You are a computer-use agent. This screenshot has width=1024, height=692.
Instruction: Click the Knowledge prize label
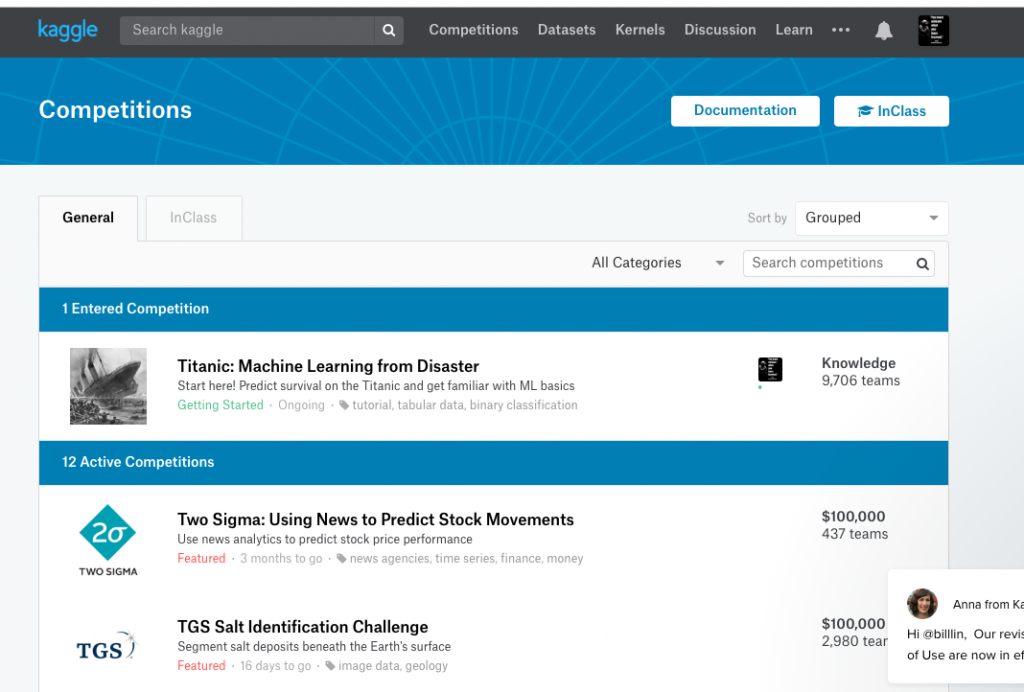click(x=858, y=363)
